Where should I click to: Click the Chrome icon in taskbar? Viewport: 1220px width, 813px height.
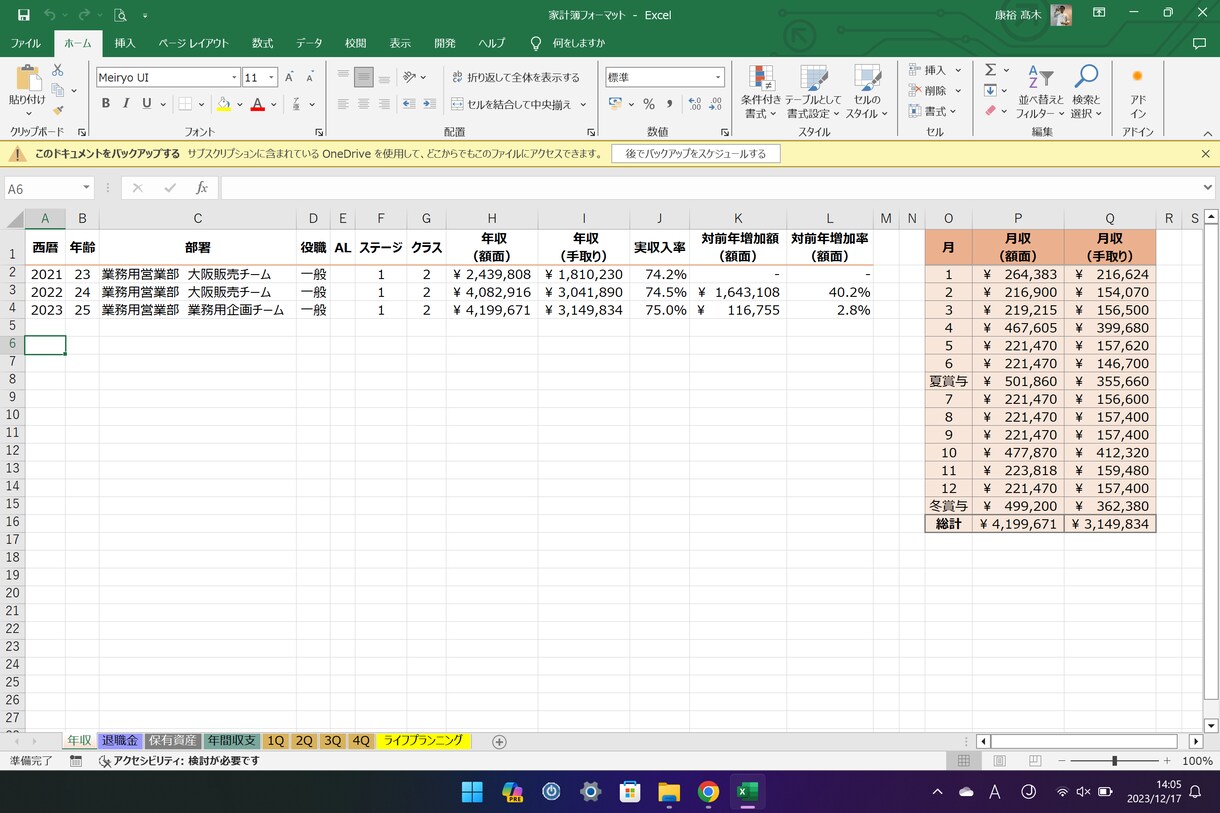pyautogui.click(x=708, y=792)
